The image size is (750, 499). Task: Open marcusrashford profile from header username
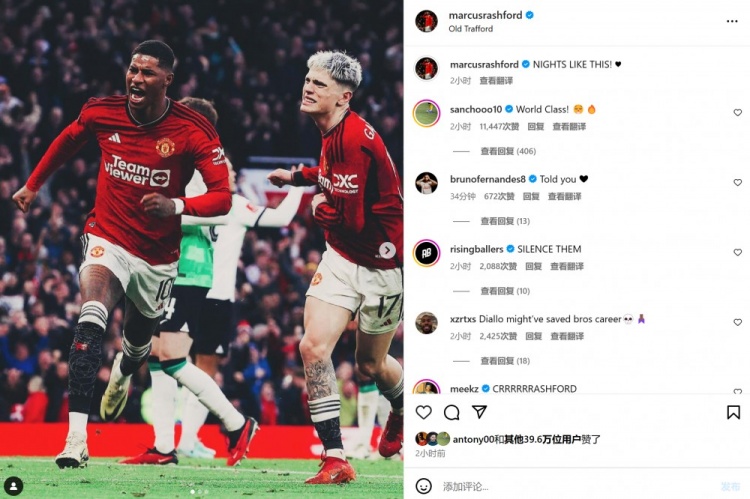point(485,15)
